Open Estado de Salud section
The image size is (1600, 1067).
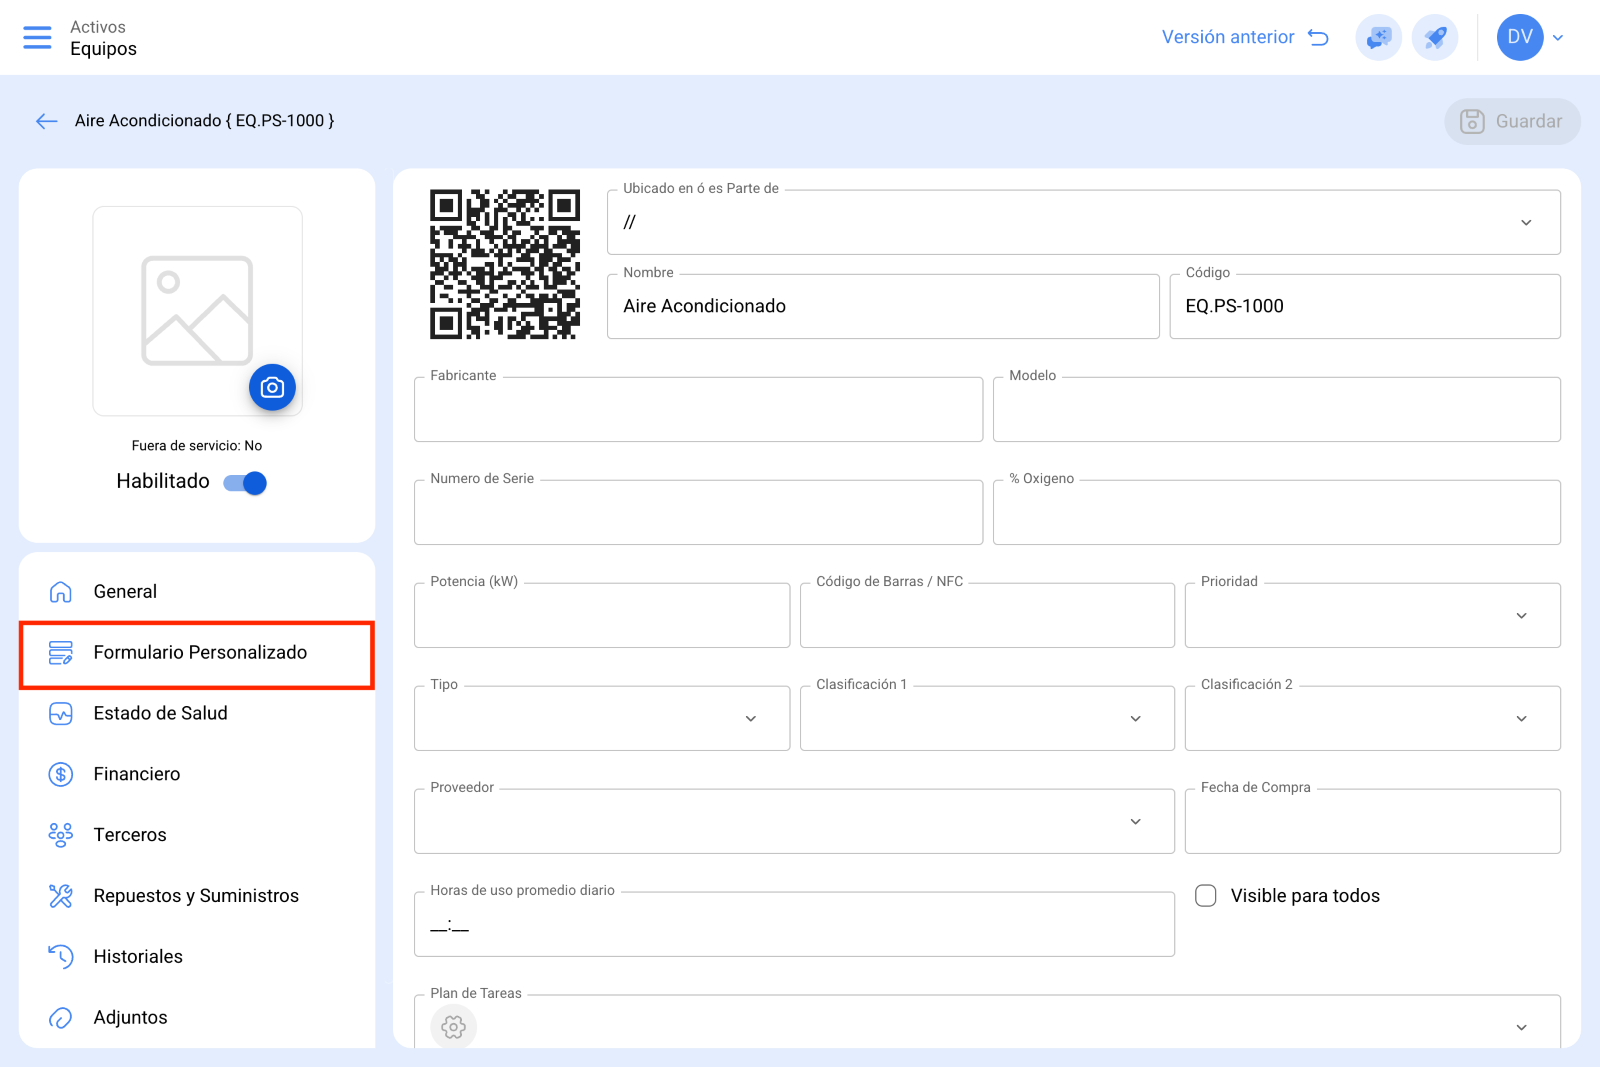coord(197,714)
